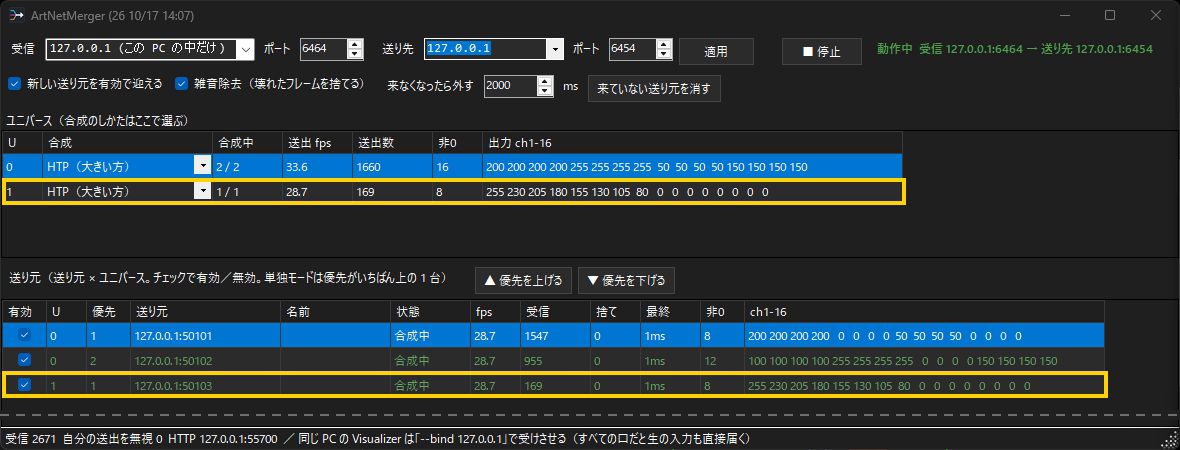Select the source row 127.0.0.1:50103
1180x450 pixels.
pyautogui.click(x=553, y=385)
